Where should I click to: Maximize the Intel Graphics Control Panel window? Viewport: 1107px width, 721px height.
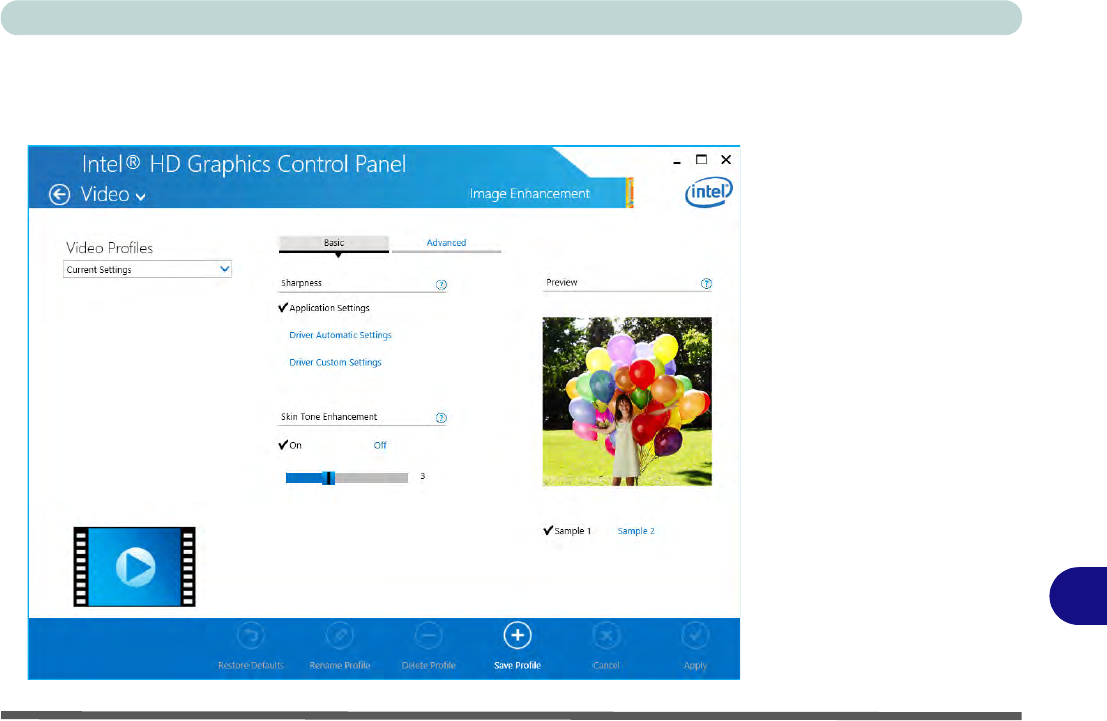click(701, 160)
